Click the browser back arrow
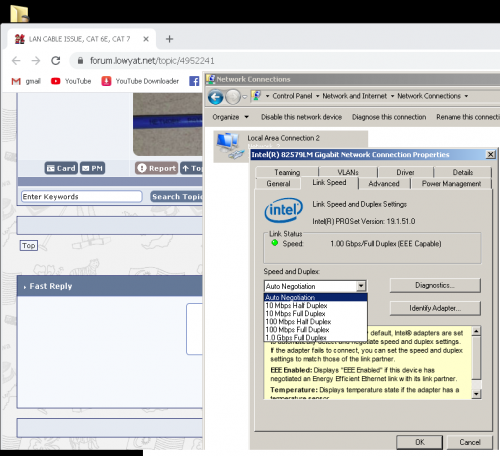This screenshot has height=456, width=500. tap(16, 61)
